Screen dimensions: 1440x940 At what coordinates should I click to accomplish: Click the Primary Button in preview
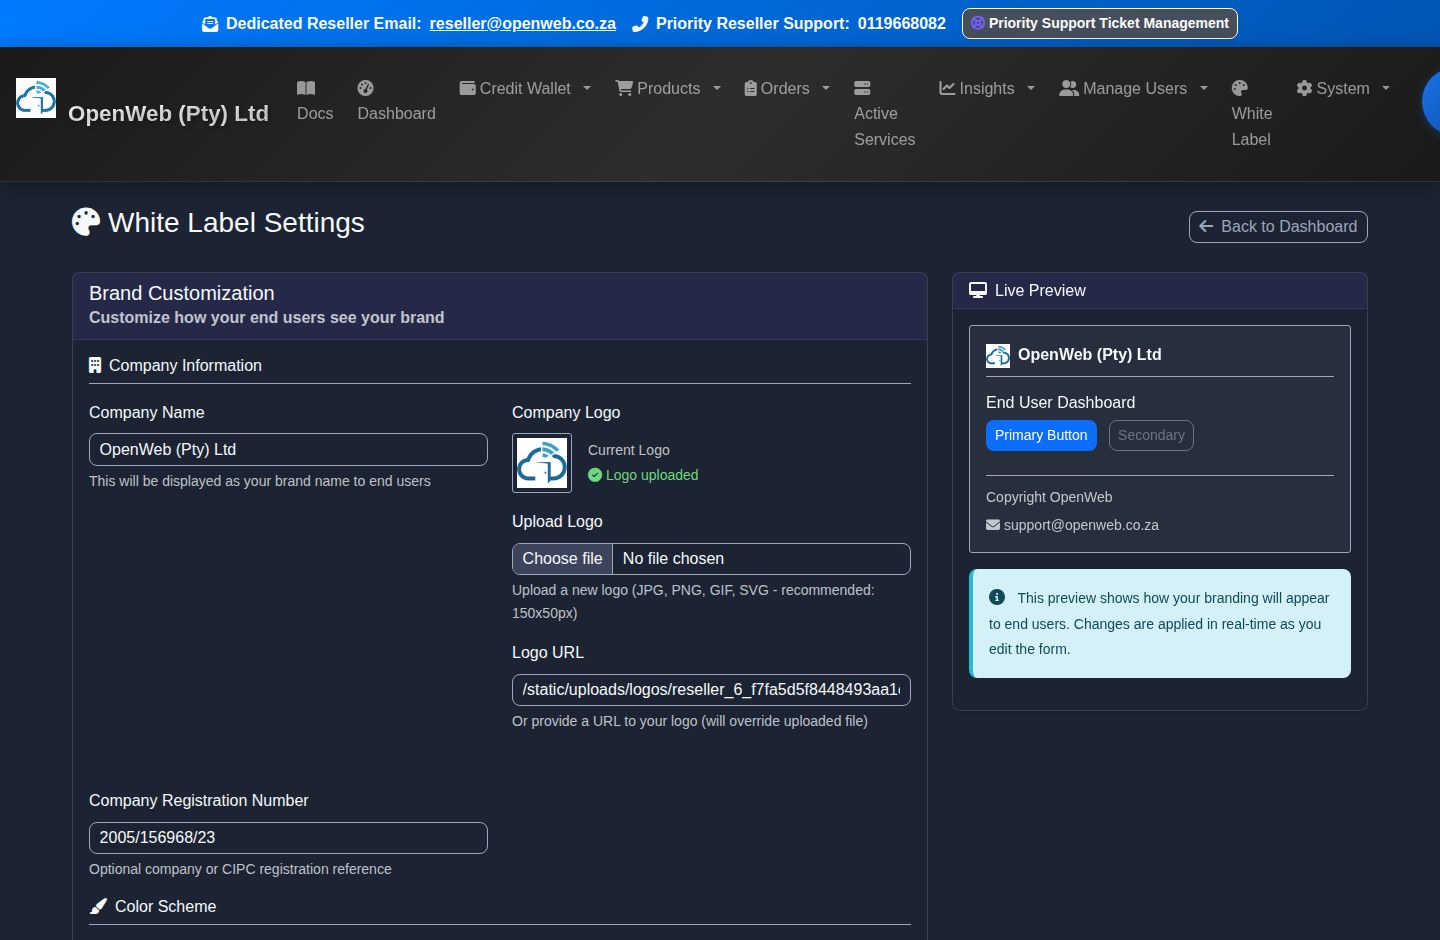tap(1041, 435)
